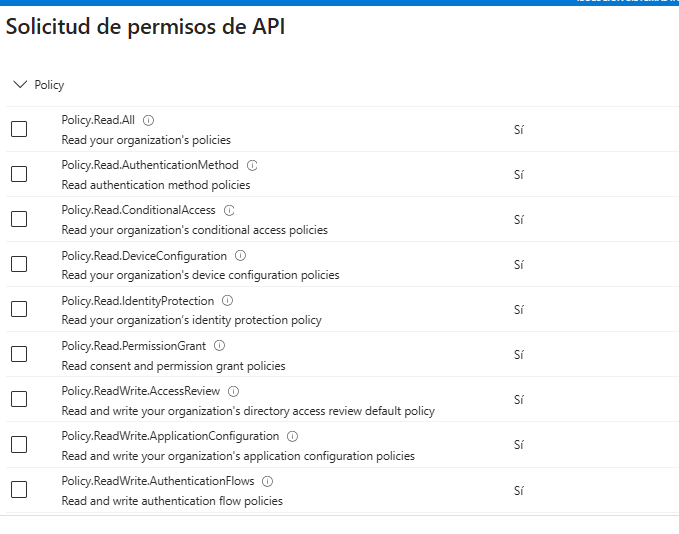Click Policy.Read.All permission name
Viewport: 679px width, 534px height.
[x=98, y=120]
